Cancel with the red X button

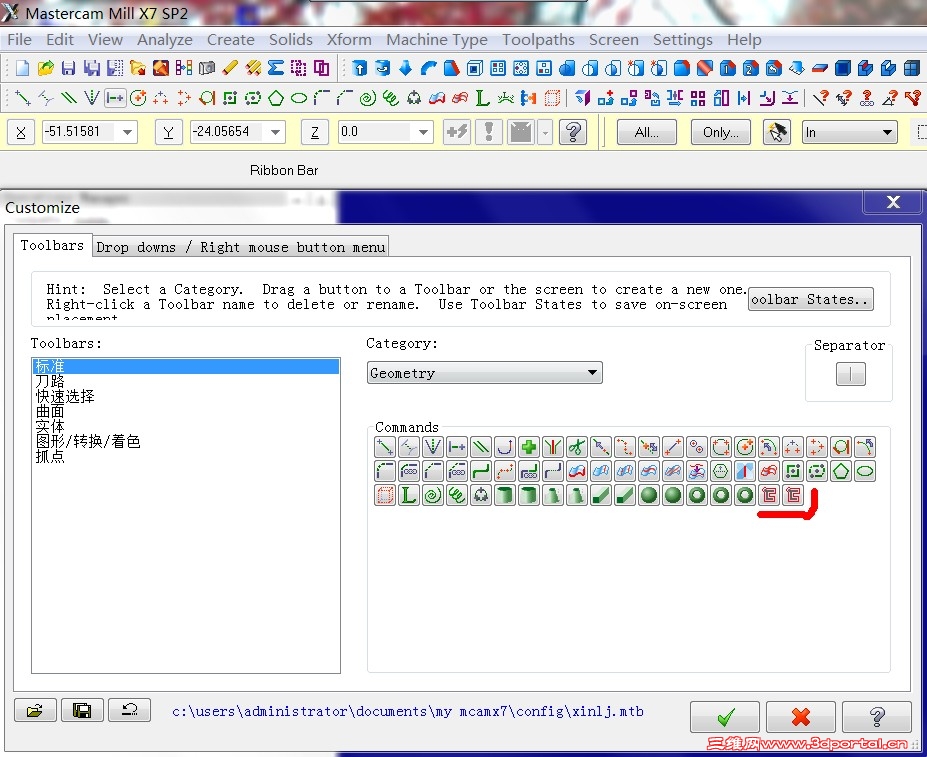(801, 717)
